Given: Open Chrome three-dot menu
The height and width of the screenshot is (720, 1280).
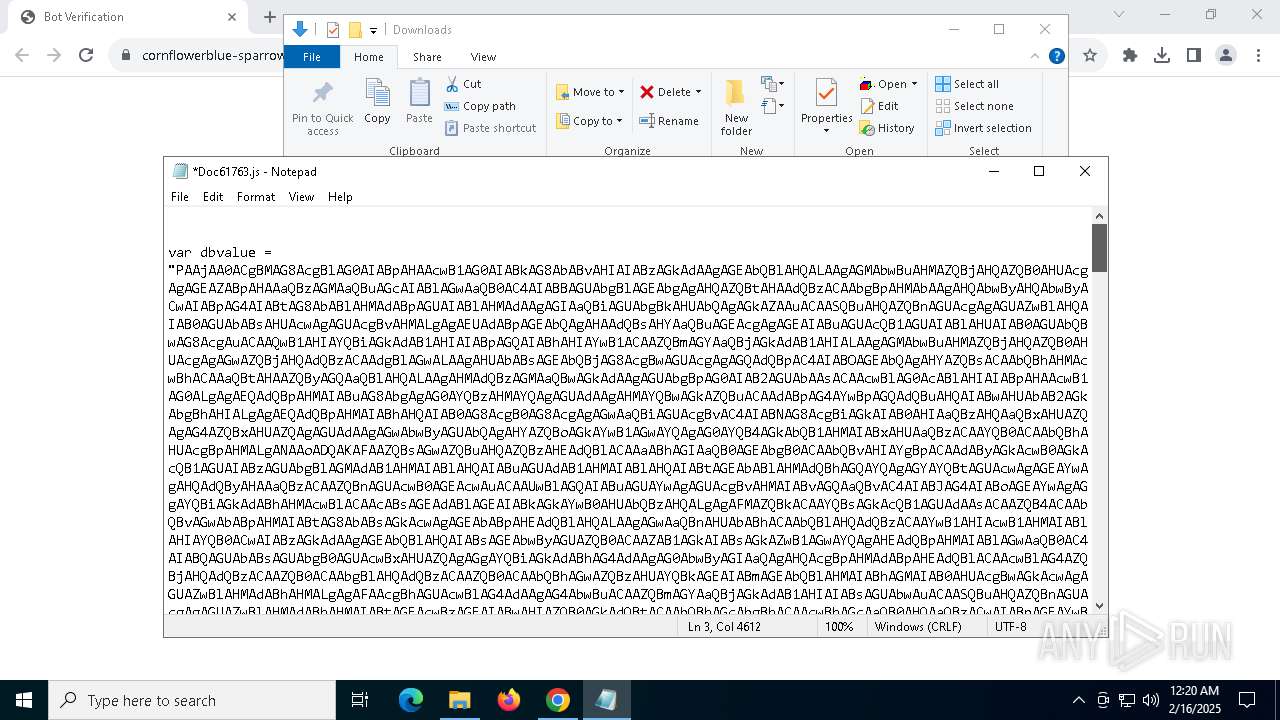Looking at the screenshot, I should coord(1258,56).
